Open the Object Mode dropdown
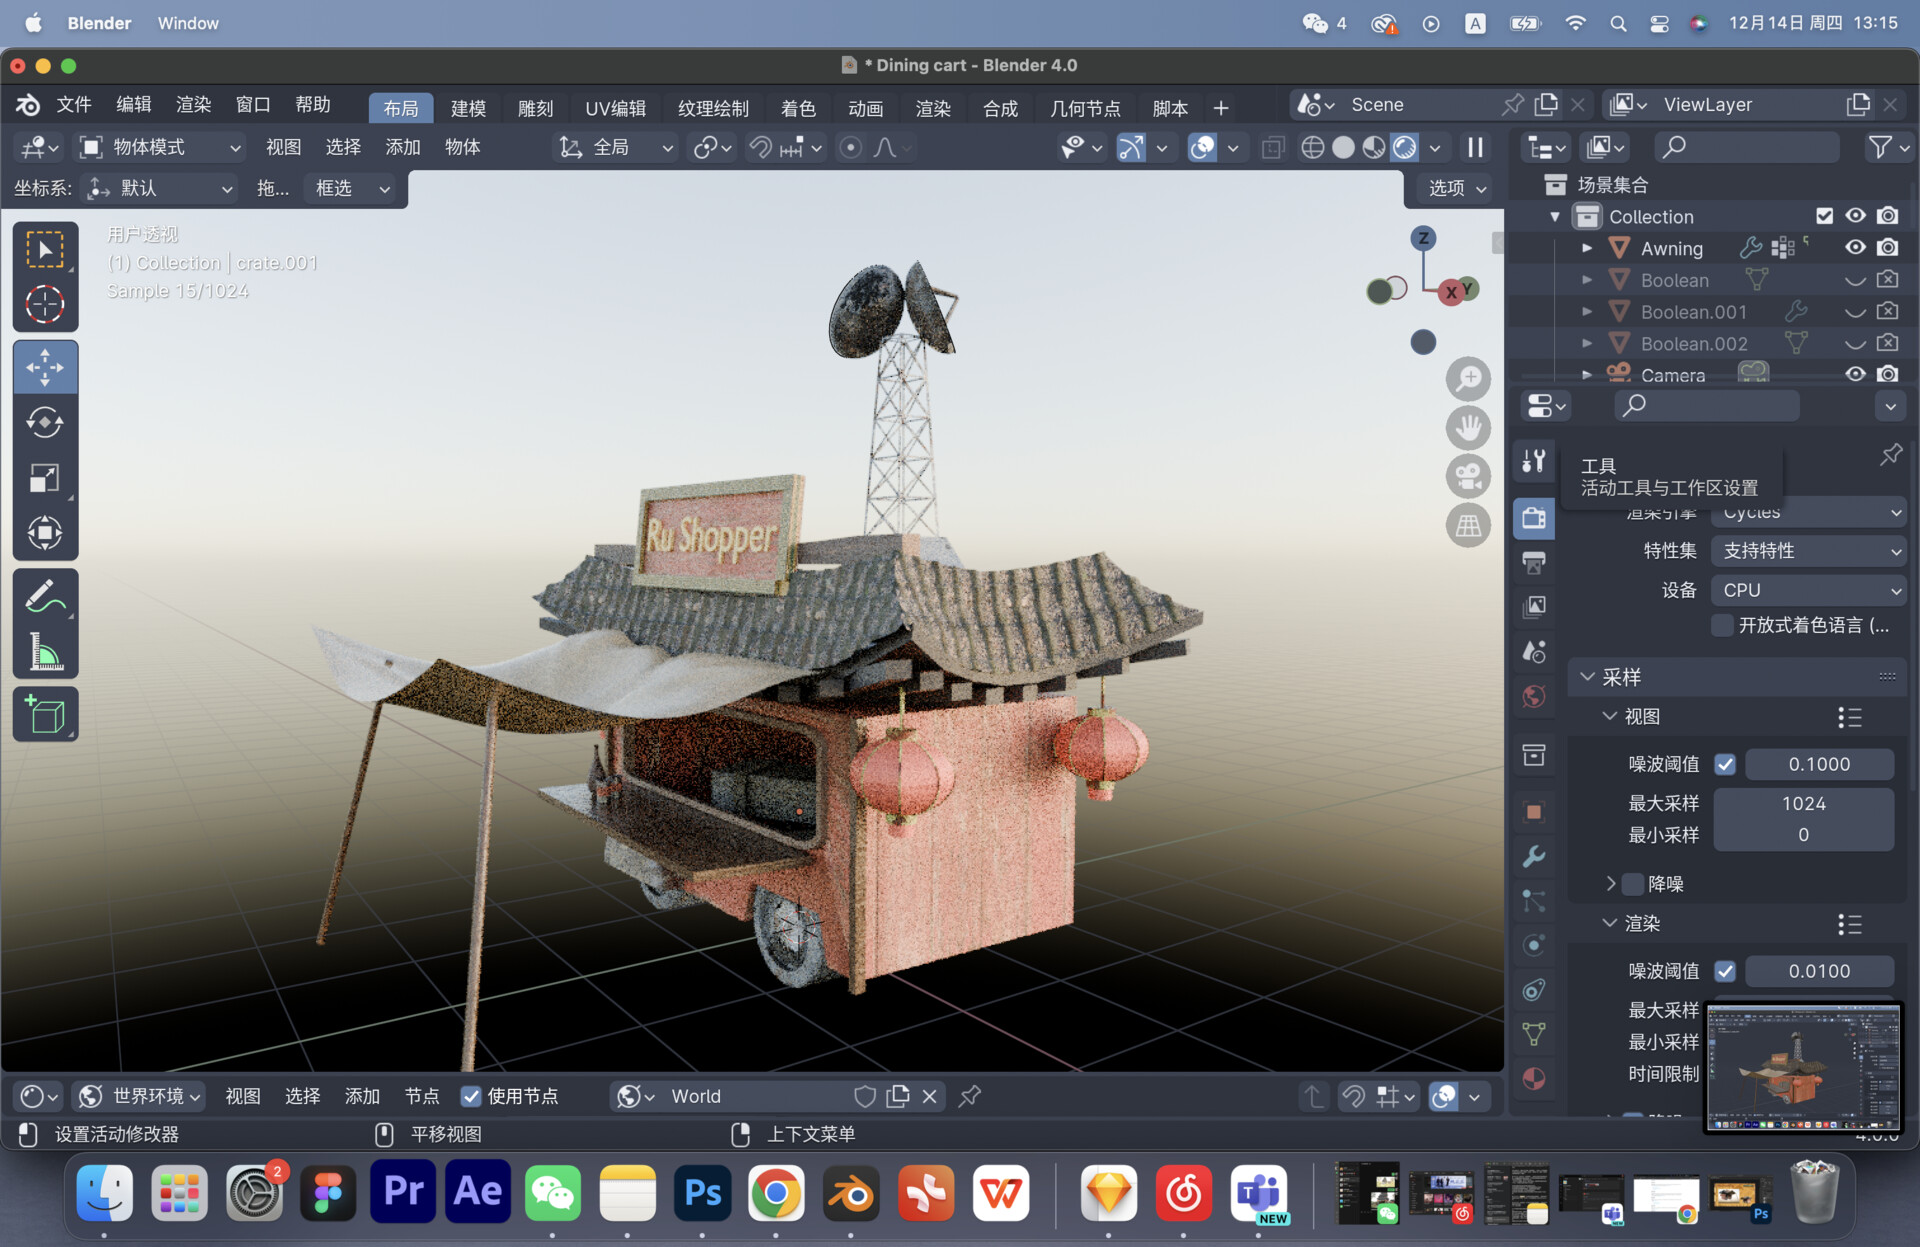The height and width of the screenshot is (1247, 1920). click(x=161, y=148)
